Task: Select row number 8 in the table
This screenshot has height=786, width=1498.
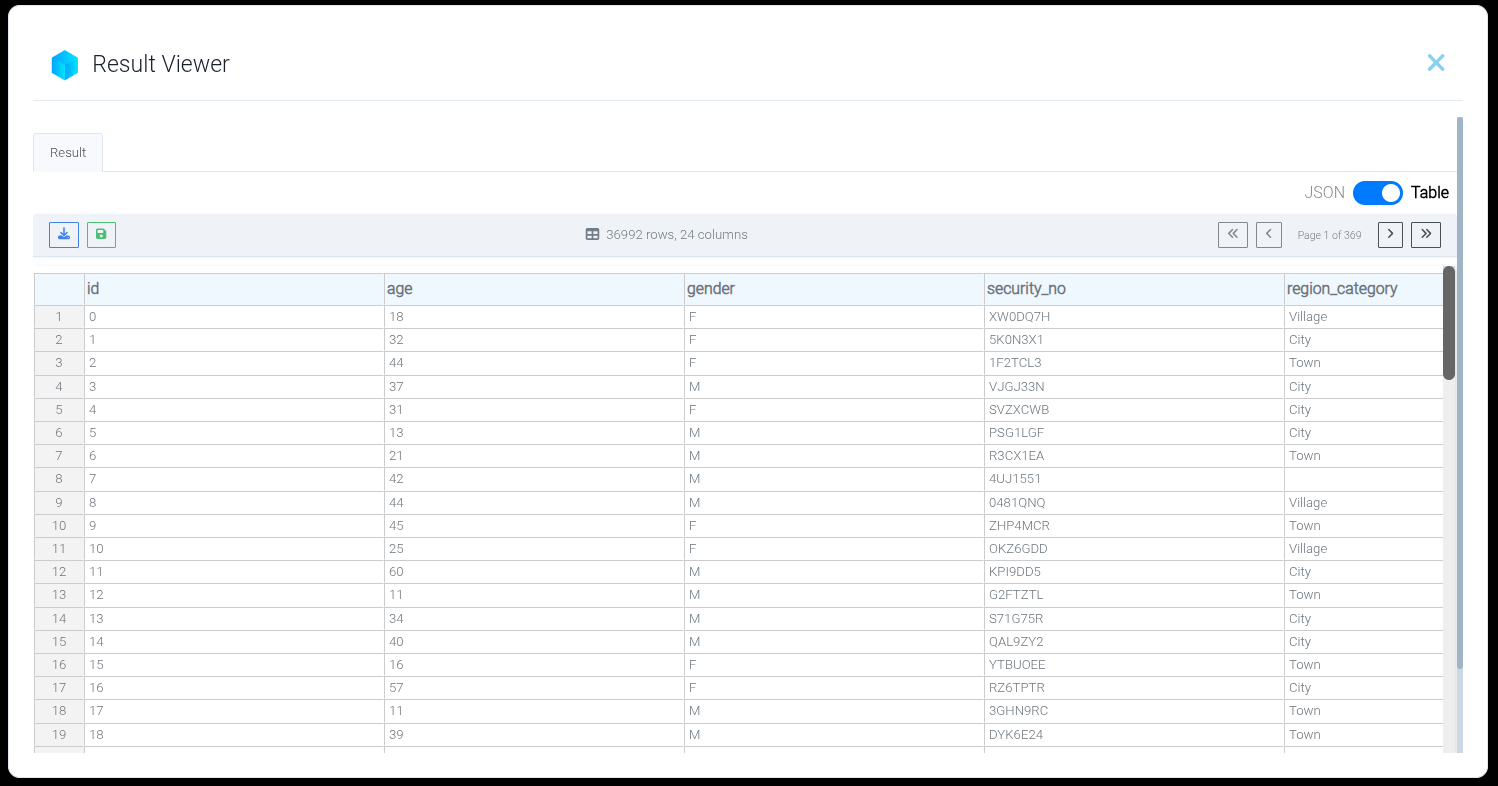Action: (x=59, y=479)
